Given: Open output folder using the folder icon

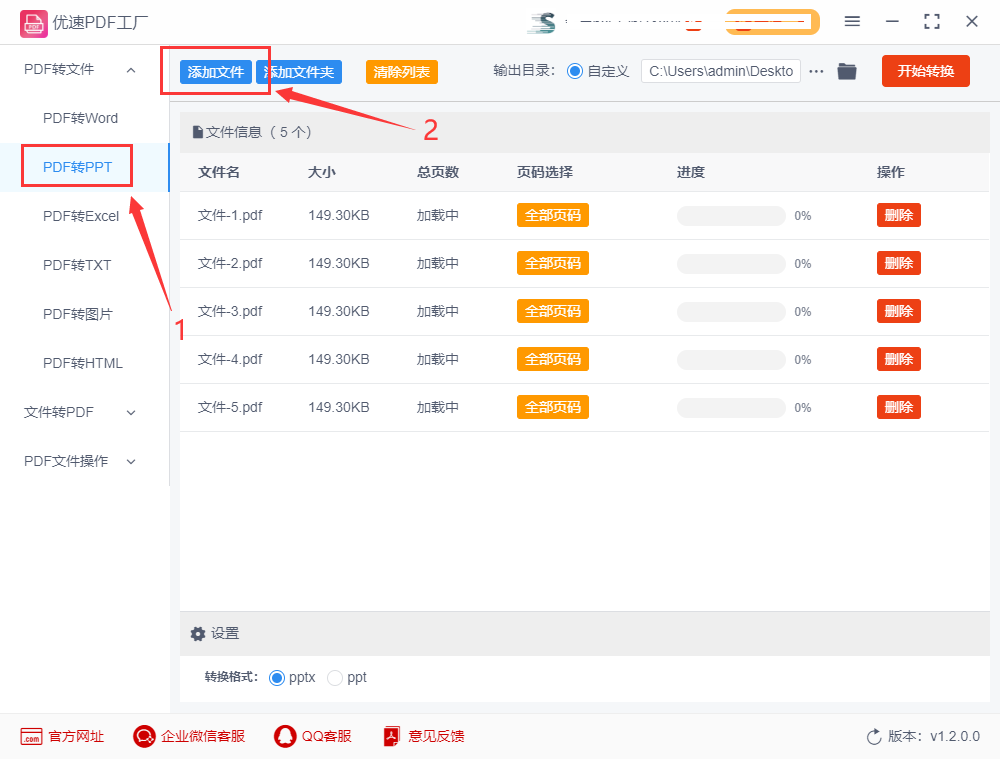Looking at the screenshot, I should (847, 71).
